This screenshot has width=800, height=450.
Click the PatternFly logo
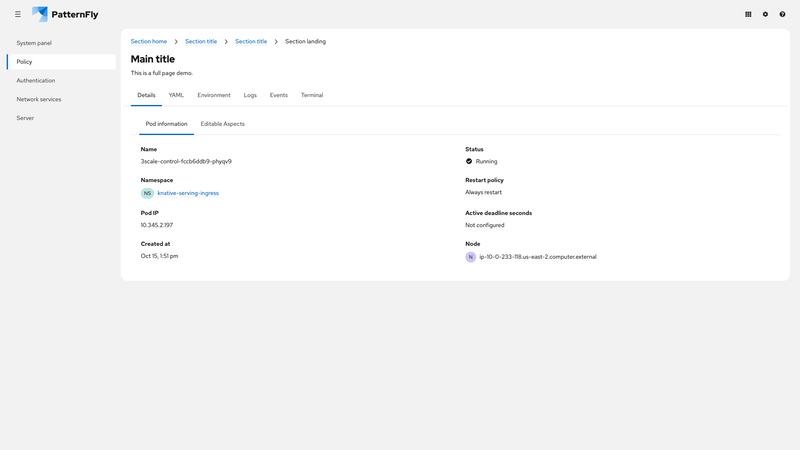click(65, 14)
